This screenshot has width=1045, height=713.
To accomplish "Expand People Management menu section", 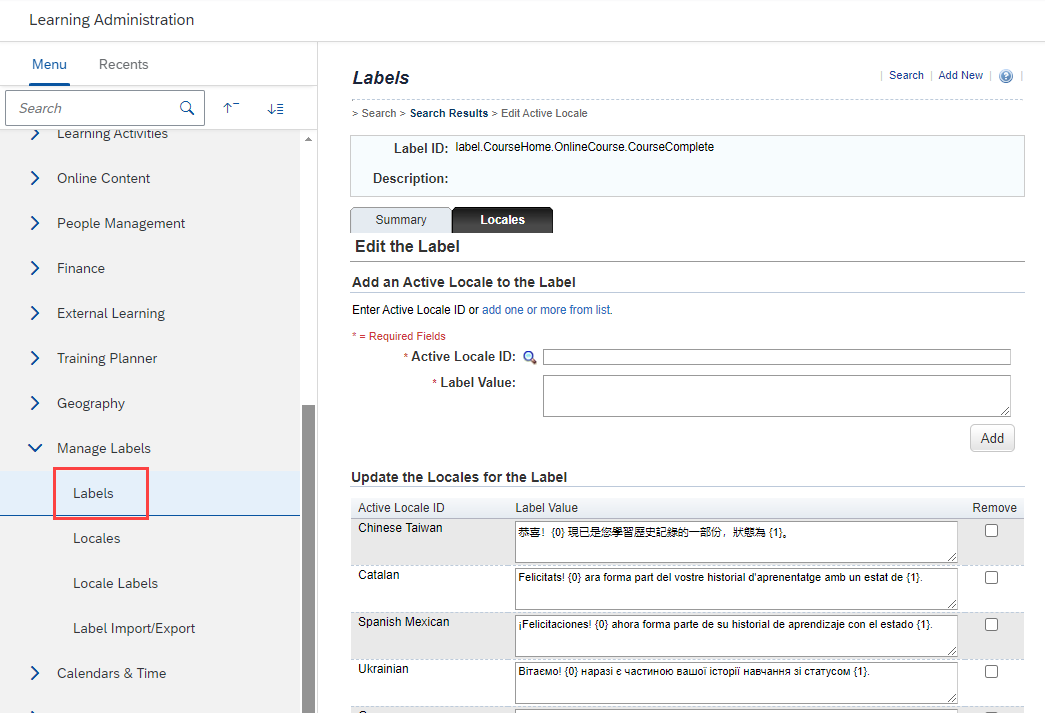I will click(35, 223).
